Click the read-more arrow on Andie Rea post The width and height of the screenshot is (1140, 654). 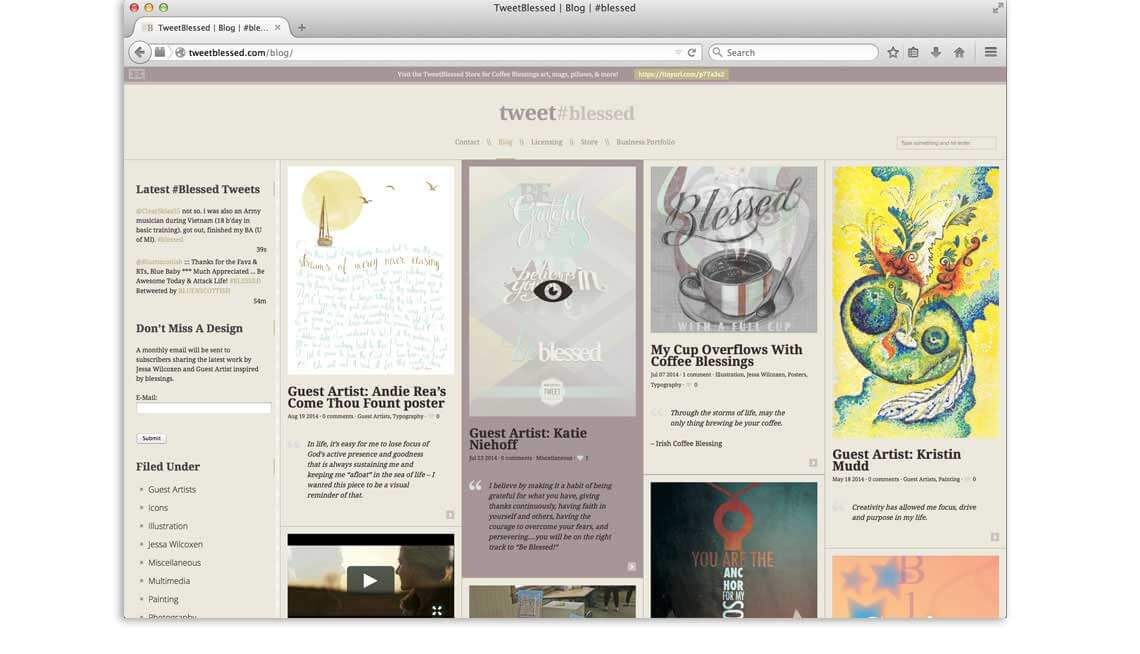click(450, 515)
